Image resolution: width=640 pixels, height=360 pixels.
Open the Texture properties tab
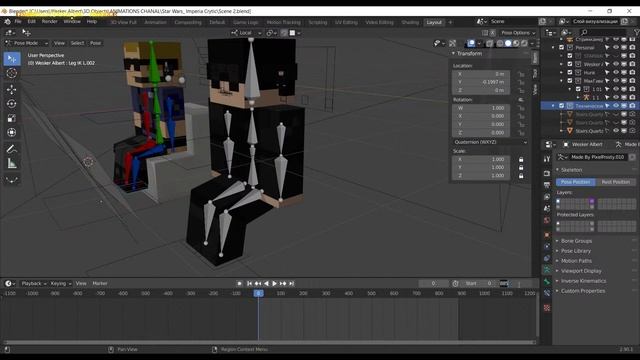[x=547, y=308]
